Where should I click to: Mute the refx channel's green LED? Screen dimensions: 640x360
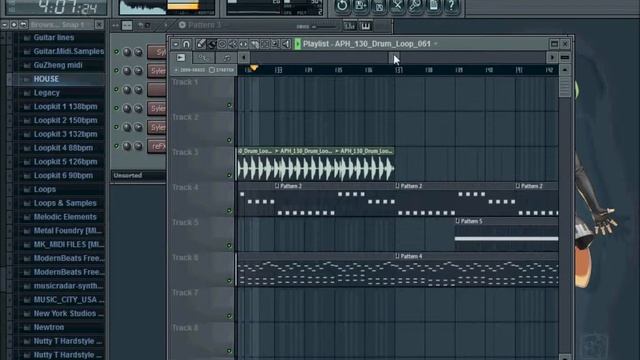(x=116, y=146)
